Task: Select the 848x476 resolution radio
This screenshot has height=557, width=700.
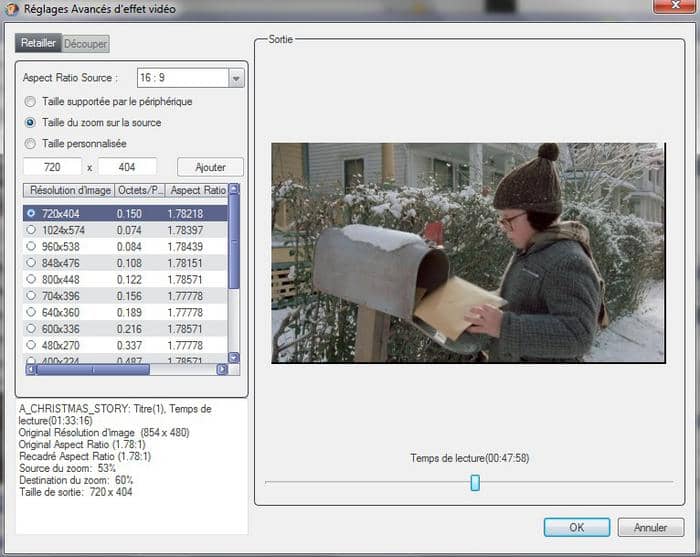Action: [x=31, y=263]
